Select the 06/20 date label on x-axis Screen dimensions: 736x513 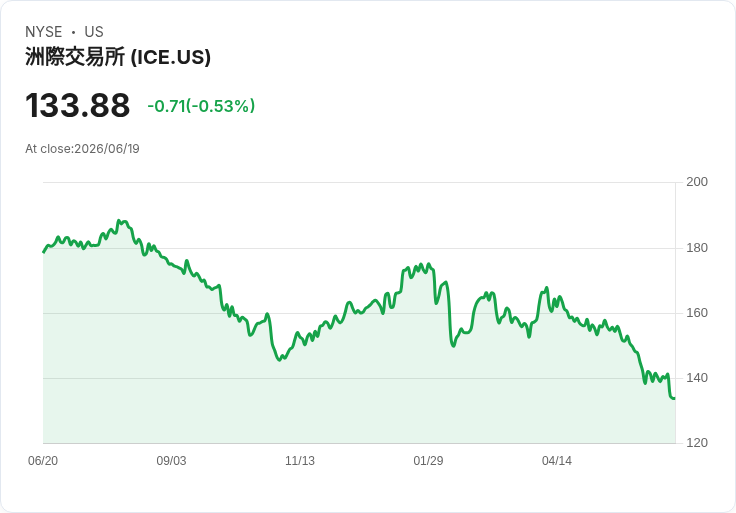tap(43, 461)
